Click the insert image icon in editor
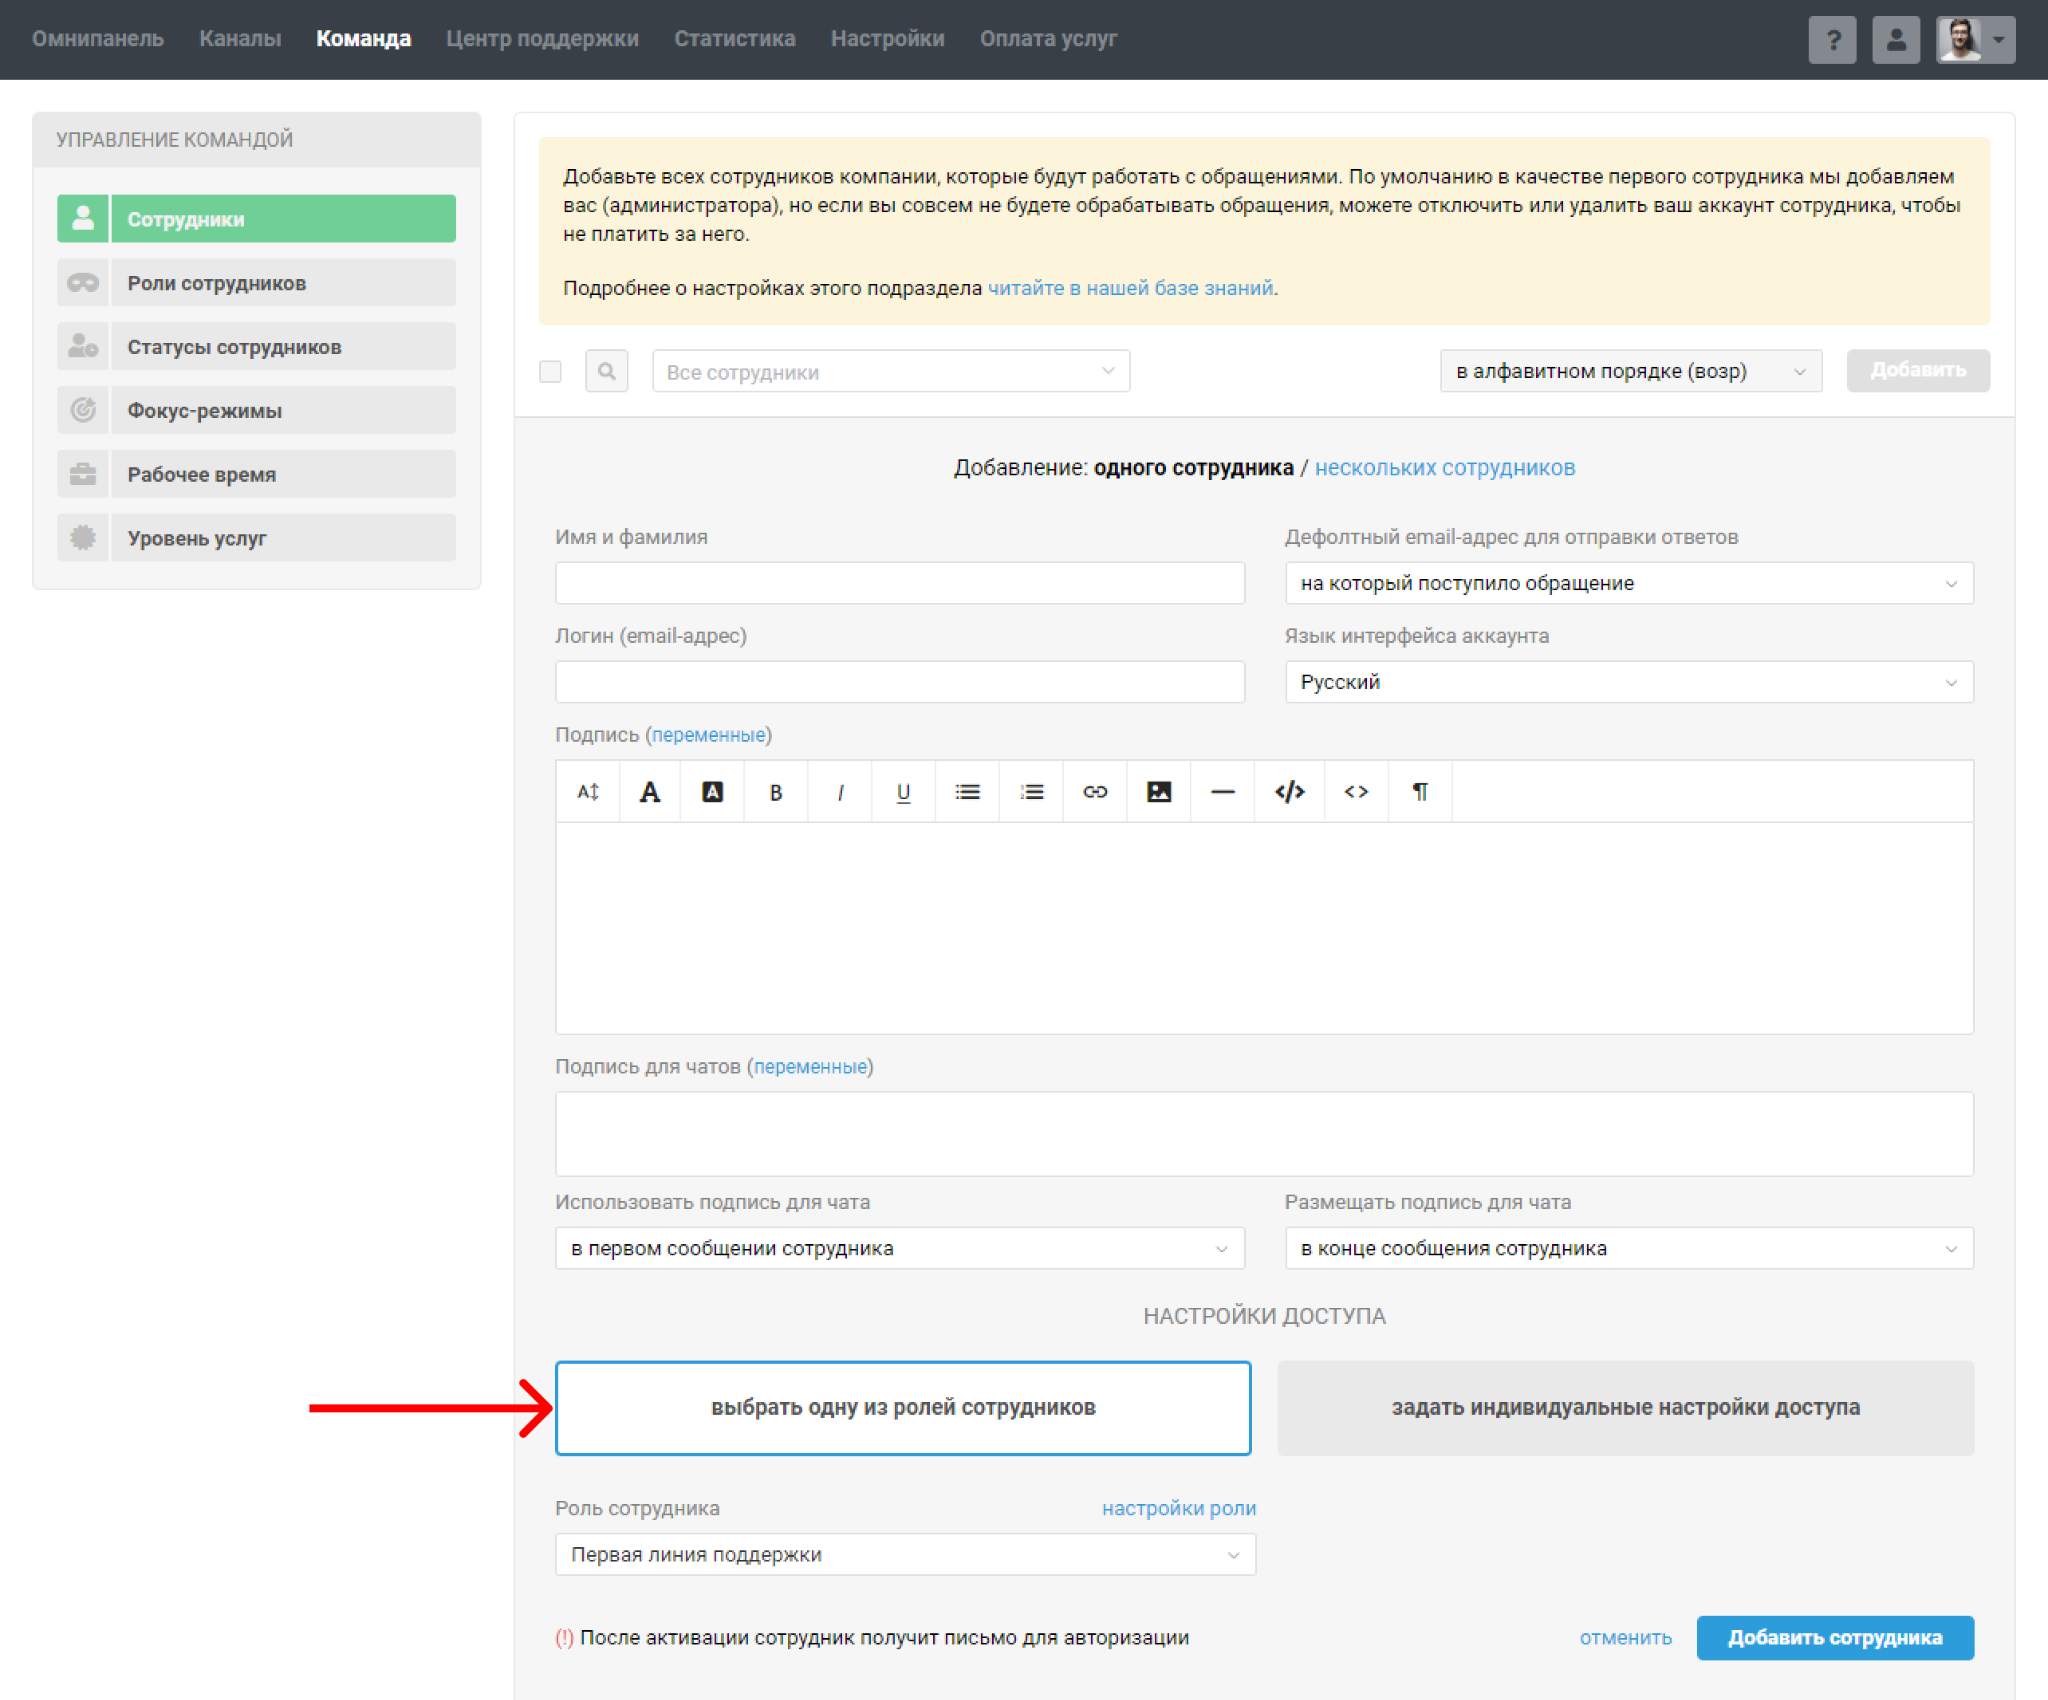 click(1158, 792)
